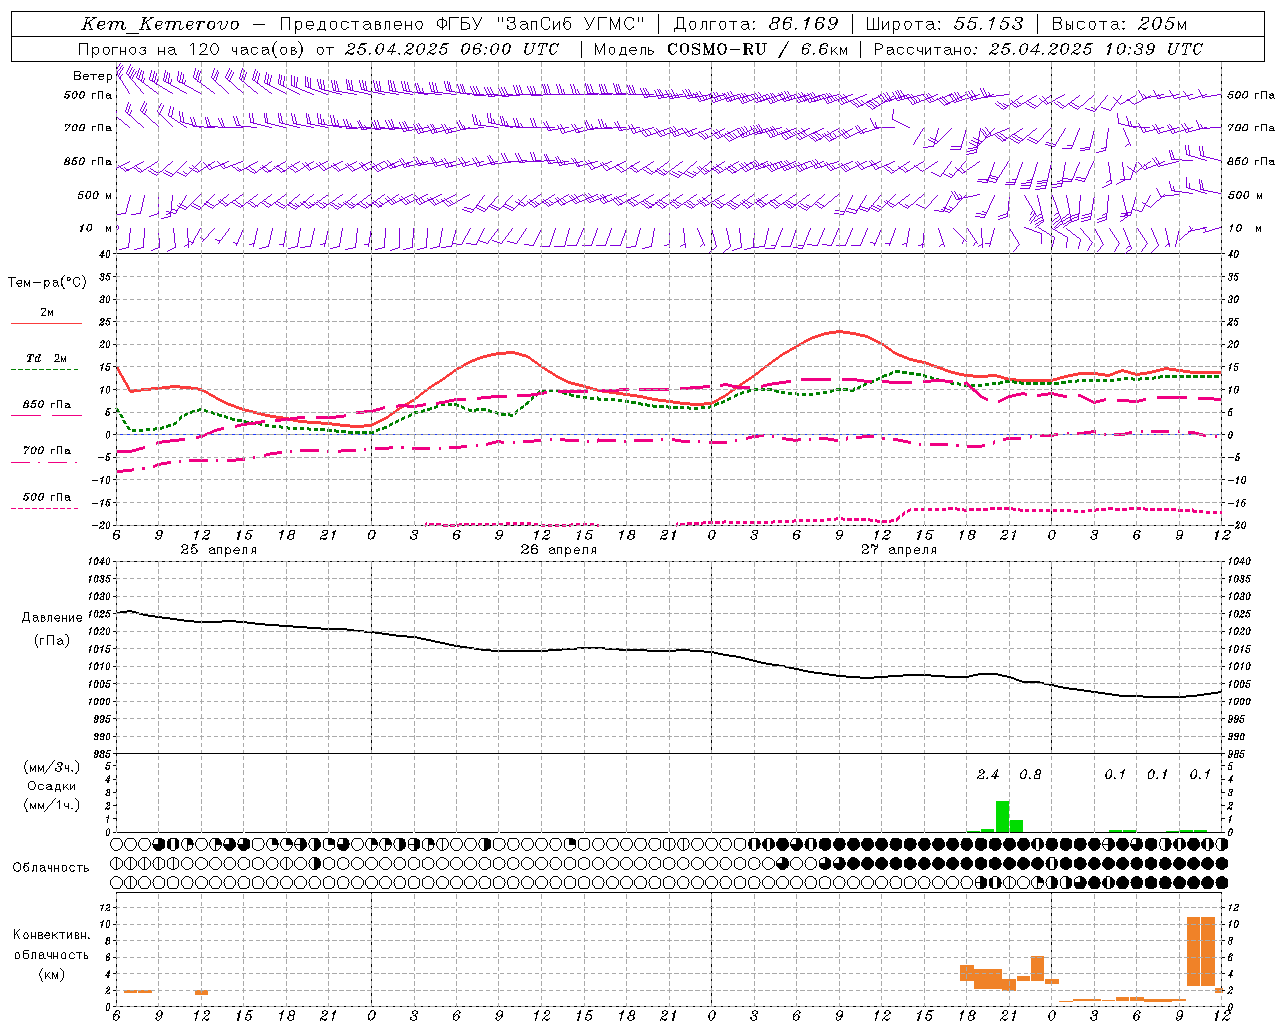Click the '26 апреля' date label
This screenshot has width=1280, height=1024.
558,550
